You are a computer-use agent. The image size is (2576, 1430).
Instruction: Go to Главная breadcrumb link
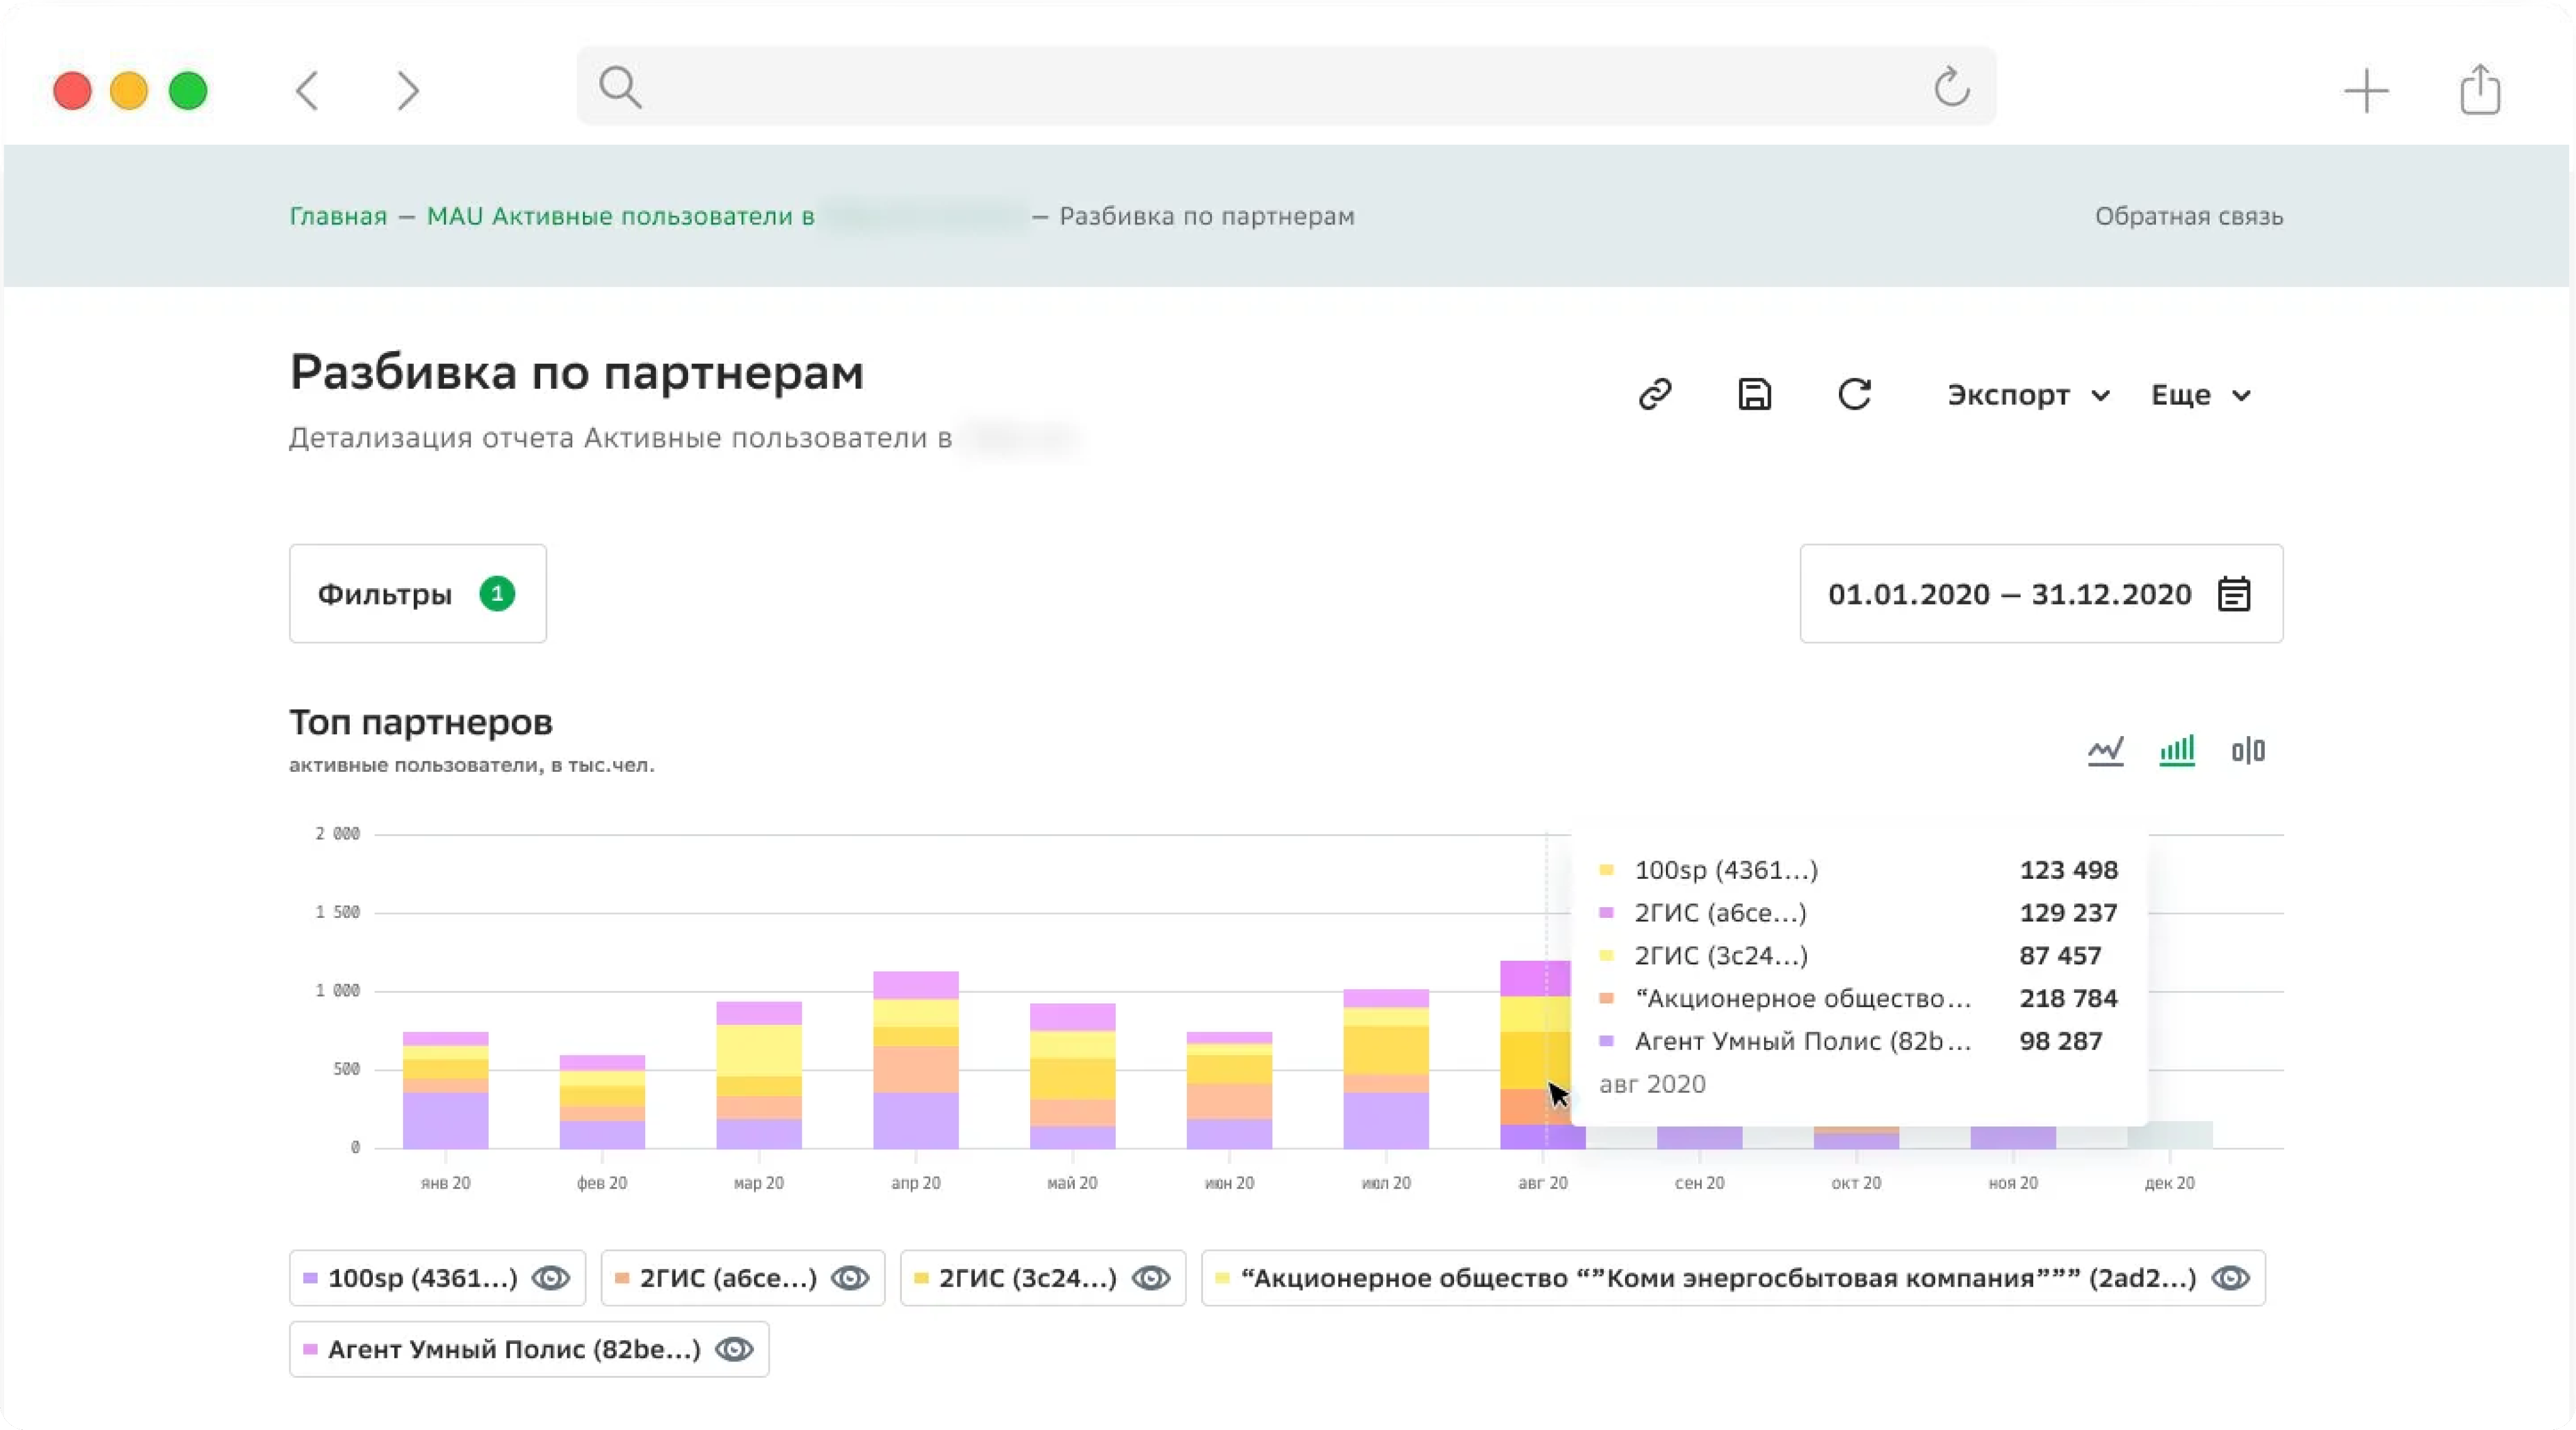338,216
